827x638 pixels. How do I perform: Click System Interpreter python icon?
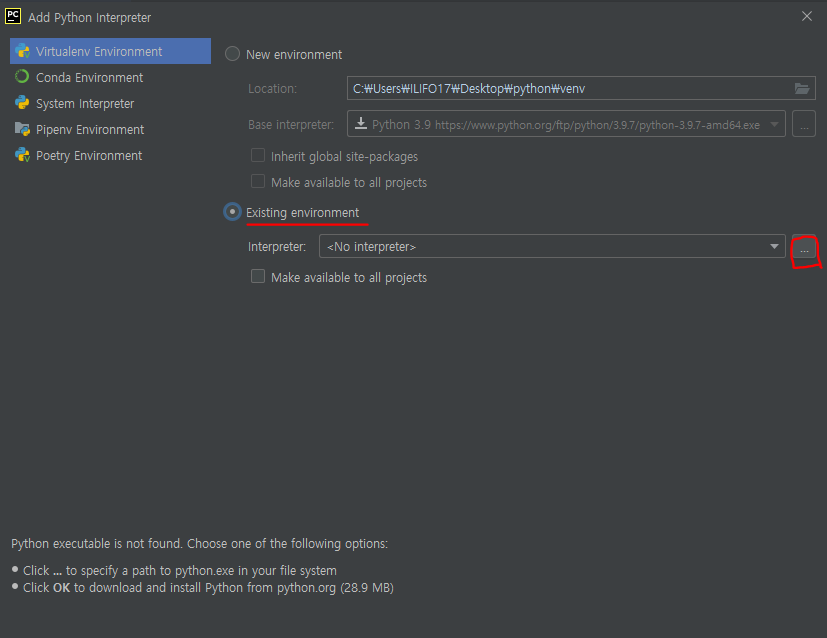point(22,103)
